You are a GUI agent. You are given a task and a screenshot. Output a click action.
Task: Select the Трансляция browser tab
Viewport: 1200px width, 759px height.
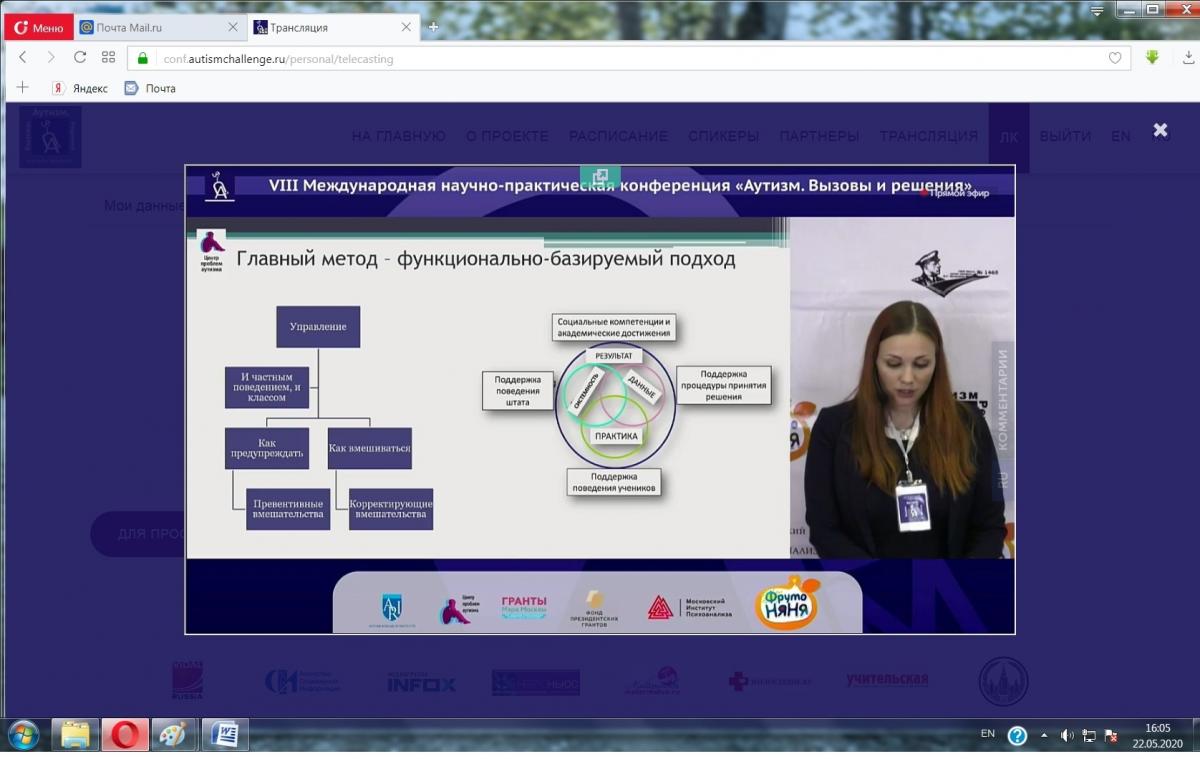[334, 27]
